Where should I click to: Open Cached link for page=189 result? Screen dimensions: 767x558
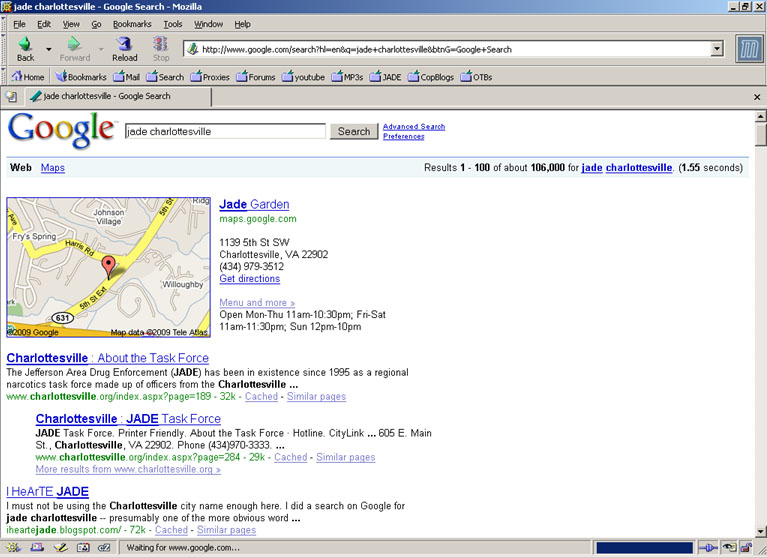[261, 397]
